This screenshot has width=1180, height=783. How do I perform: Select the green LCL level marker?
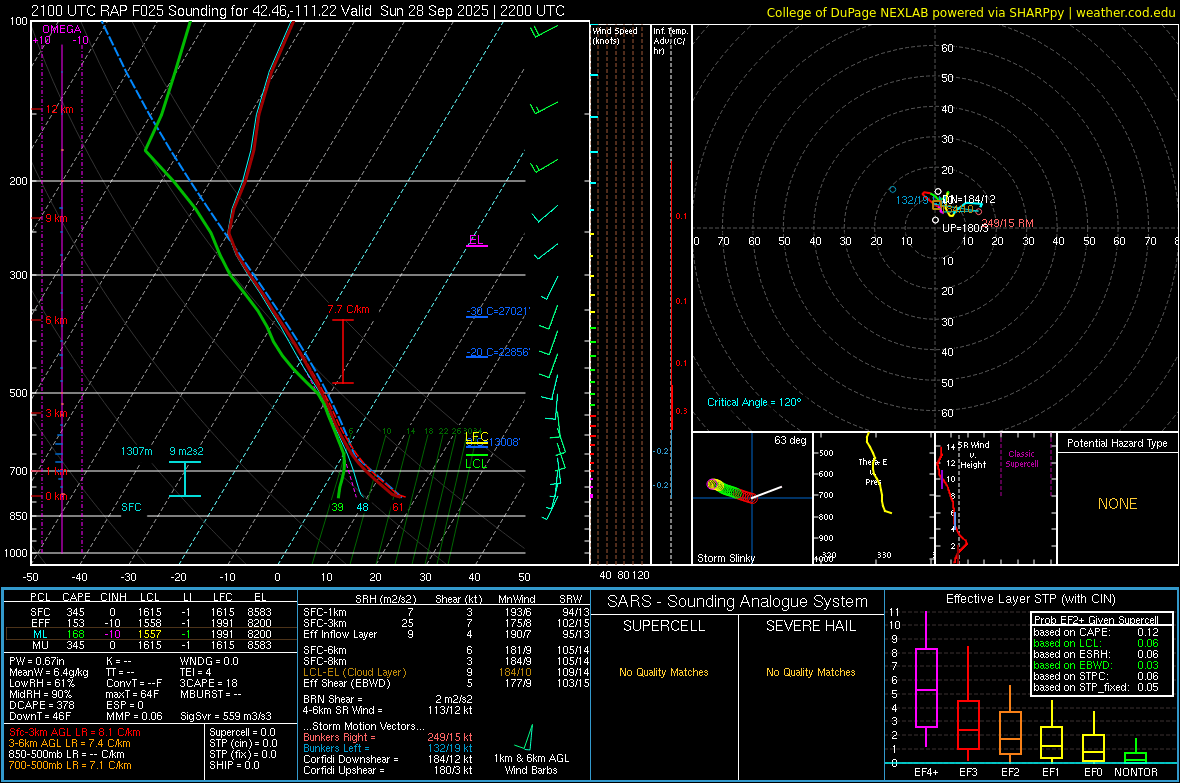point(476,461)
